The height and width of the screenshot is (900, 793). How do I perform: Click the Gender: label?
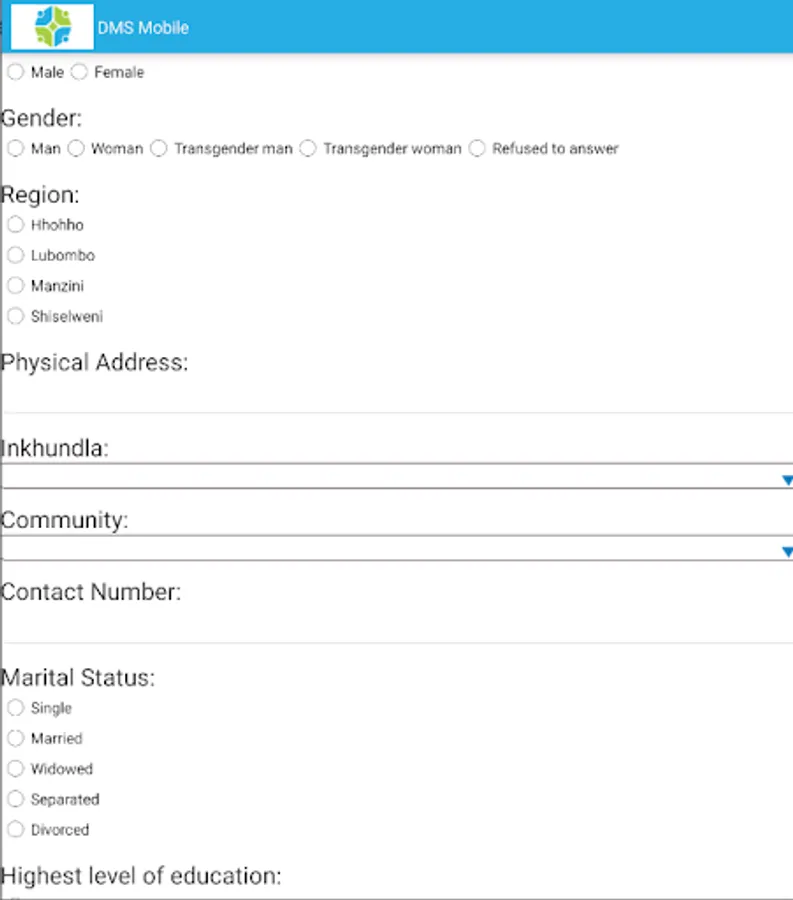click(41, 118)
